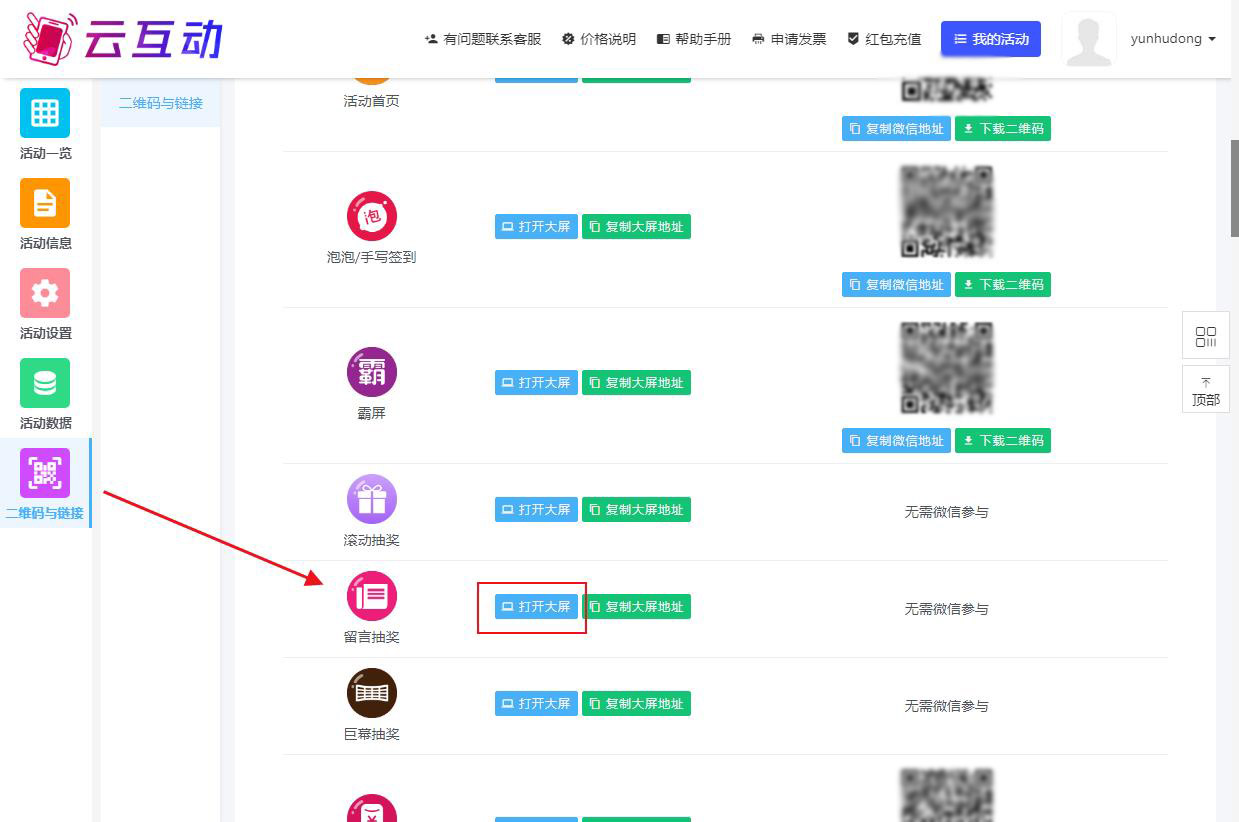The width and height of the screenshot is (1239, 822).
Task: Open big screen for 留言抽奖
Action: coord(536,607)
